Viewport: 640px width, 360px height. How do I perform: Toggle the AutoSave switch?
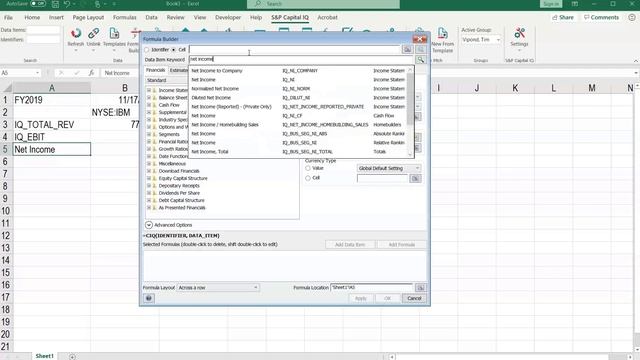pos(38,4)
